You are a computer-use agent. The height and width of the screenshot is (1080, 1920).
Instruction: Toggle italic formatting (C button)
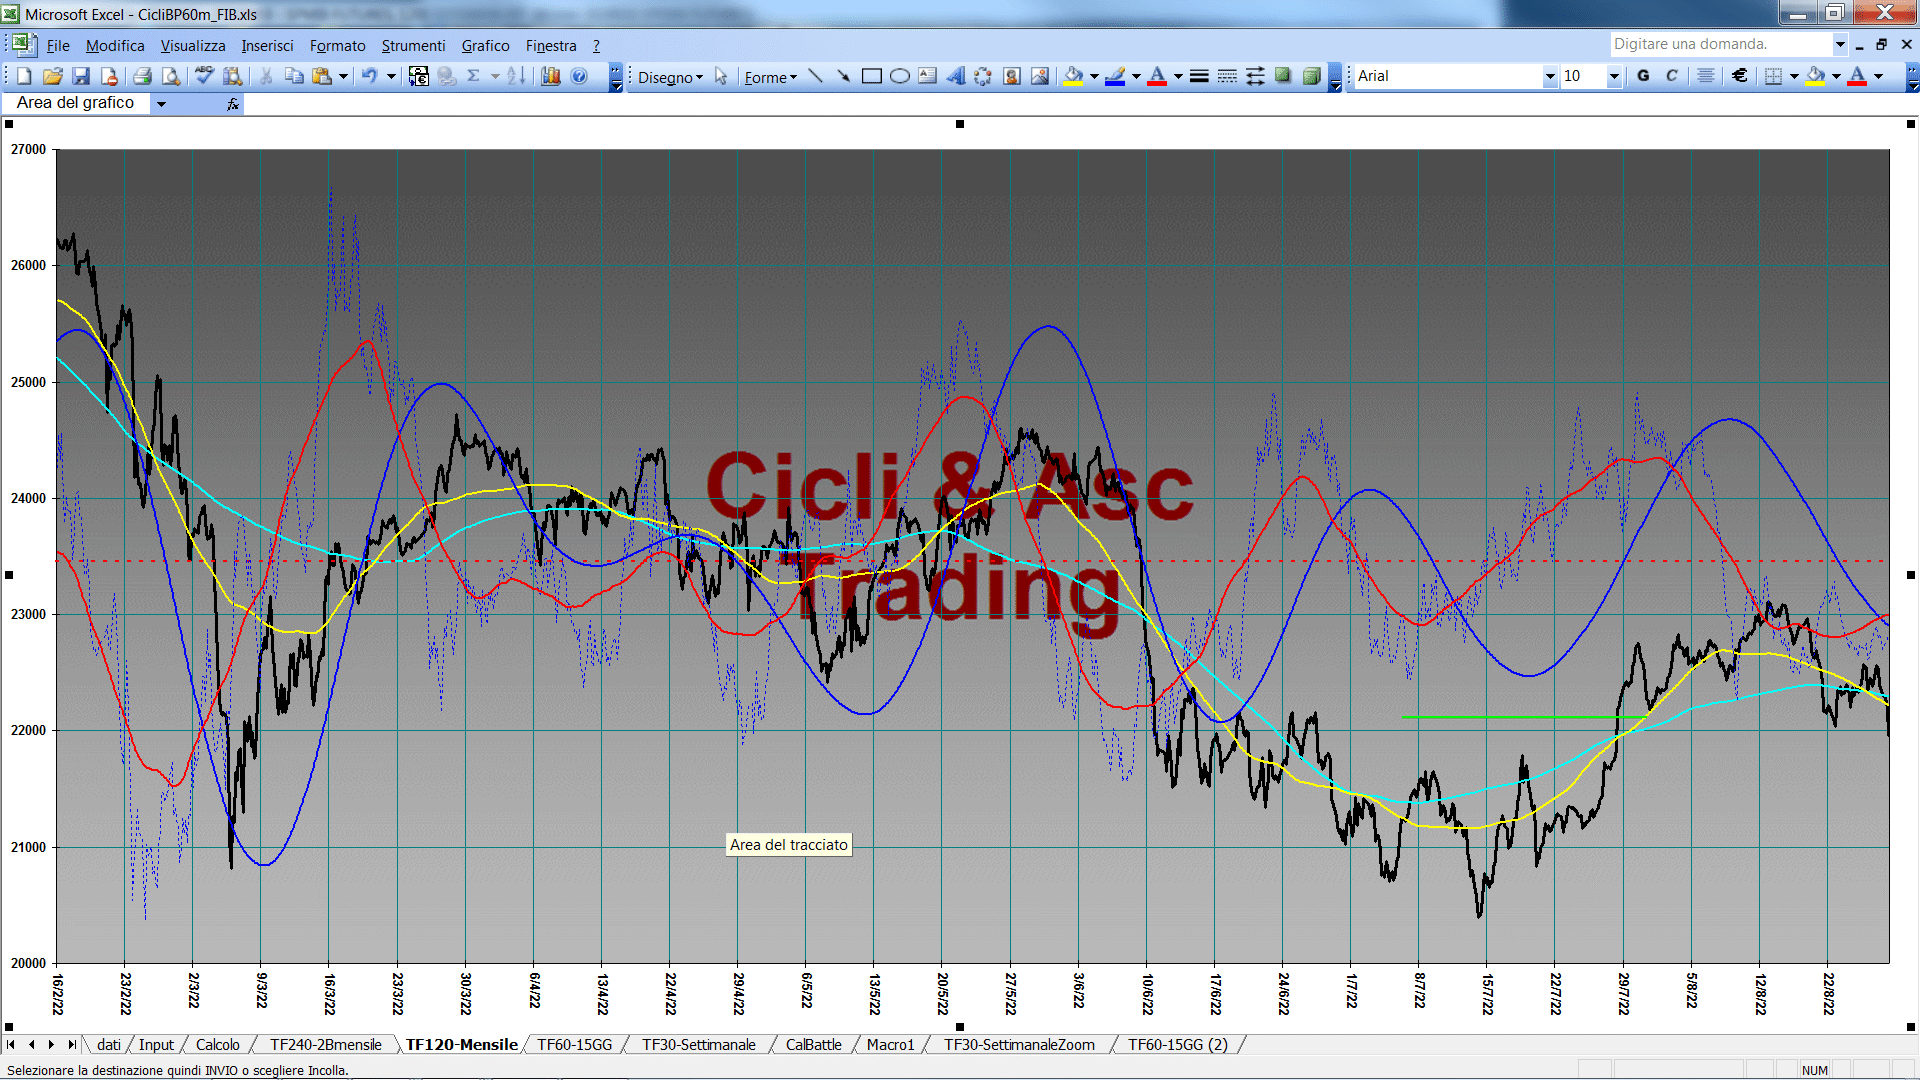click(x=1672, y=76)
